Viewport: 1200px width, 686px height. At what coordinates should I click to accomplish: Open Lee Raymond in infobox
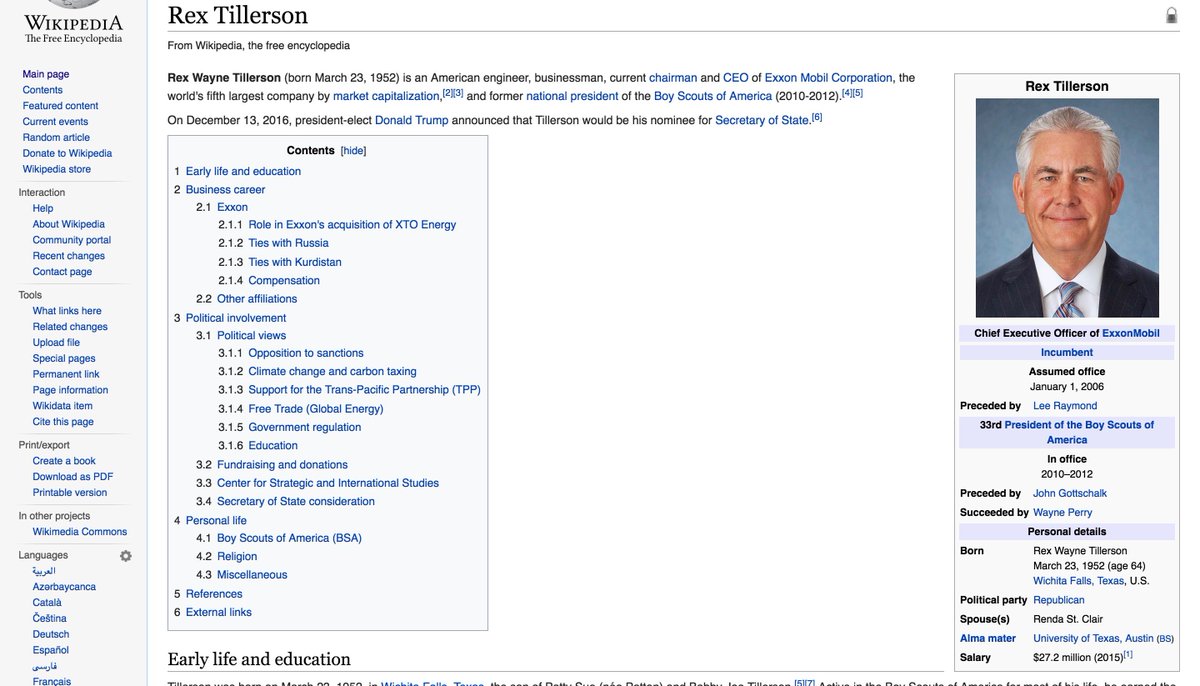pyautogui.click(x=1065, y=406)
